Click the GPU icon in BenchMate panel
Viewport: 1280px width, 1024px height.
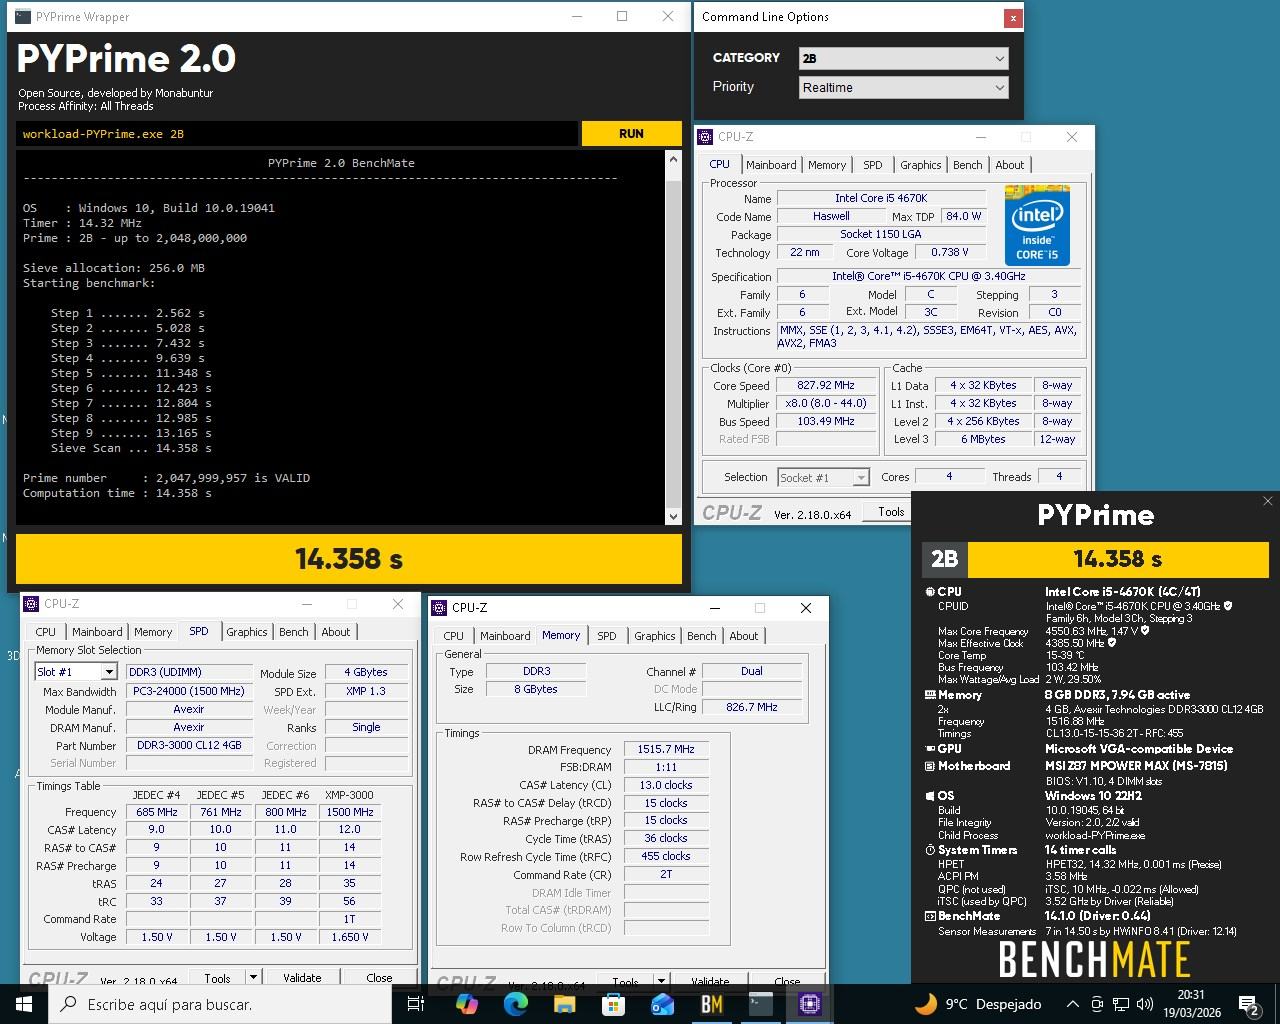(x=931, y=749)
